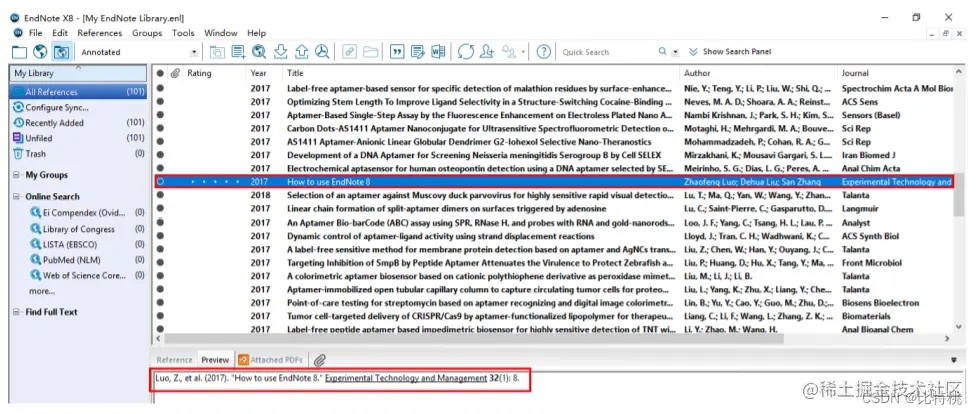Click Return to Word Processor icon

(438, 52)
